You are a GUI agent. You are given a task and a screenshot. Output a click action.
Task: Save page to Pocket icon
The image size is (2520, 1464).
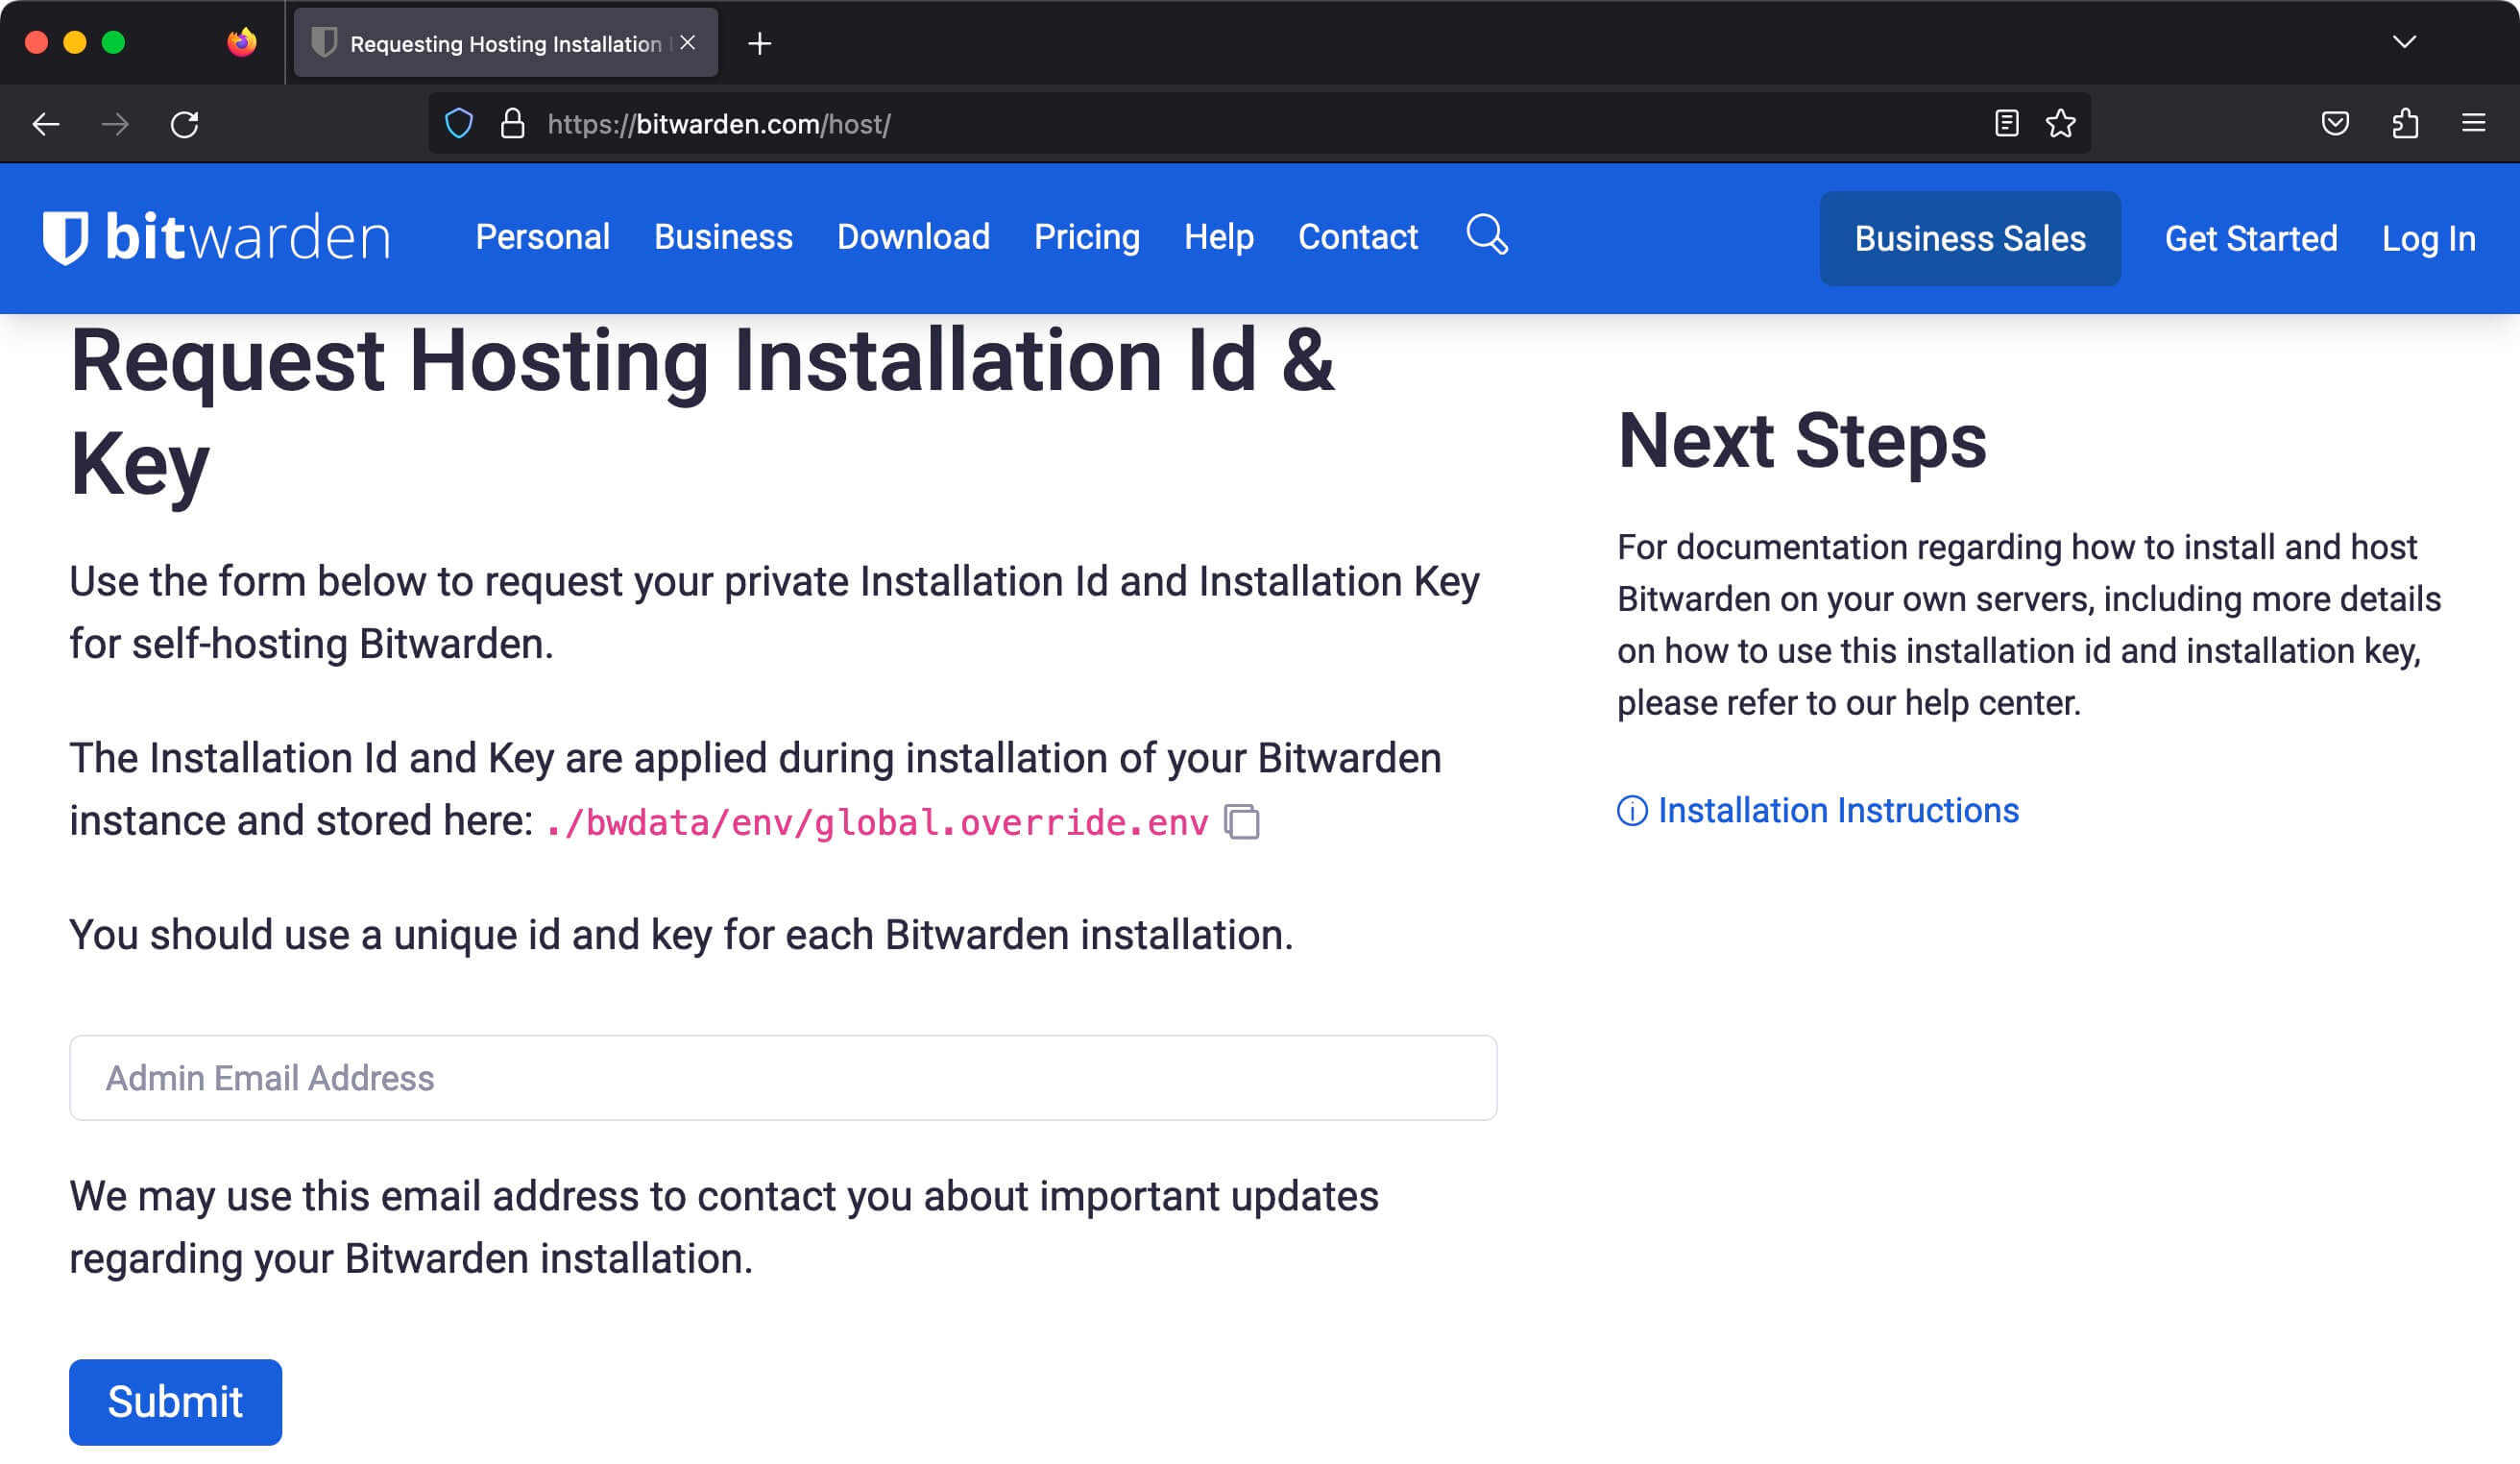pyautogui.click(x=2335, y=124)
